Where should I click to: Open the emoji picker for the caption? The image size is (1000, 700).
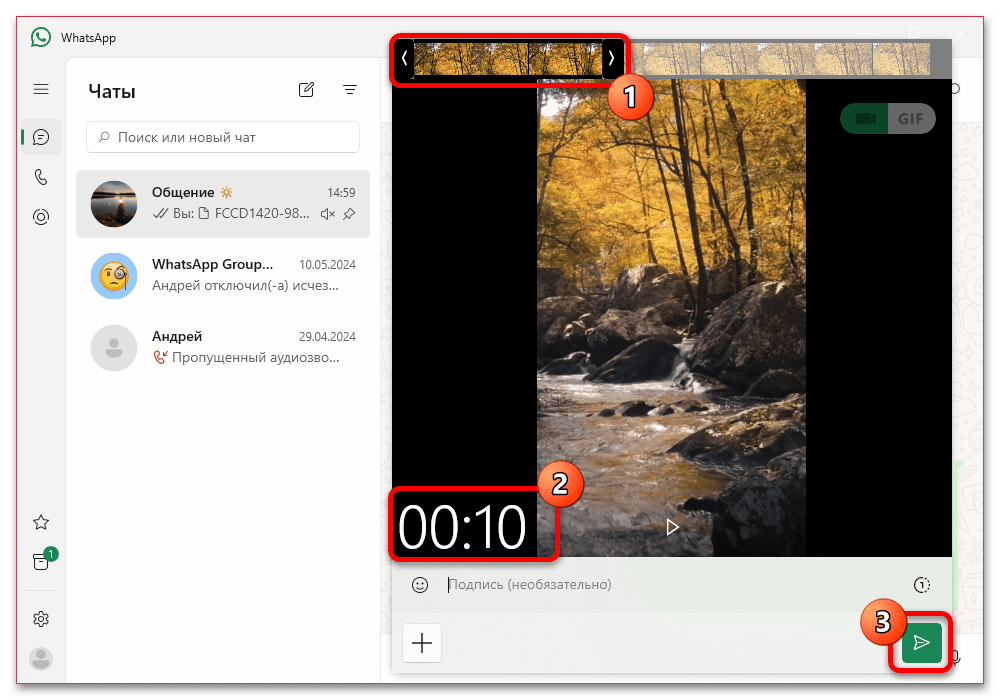click(x=420, y=585)
